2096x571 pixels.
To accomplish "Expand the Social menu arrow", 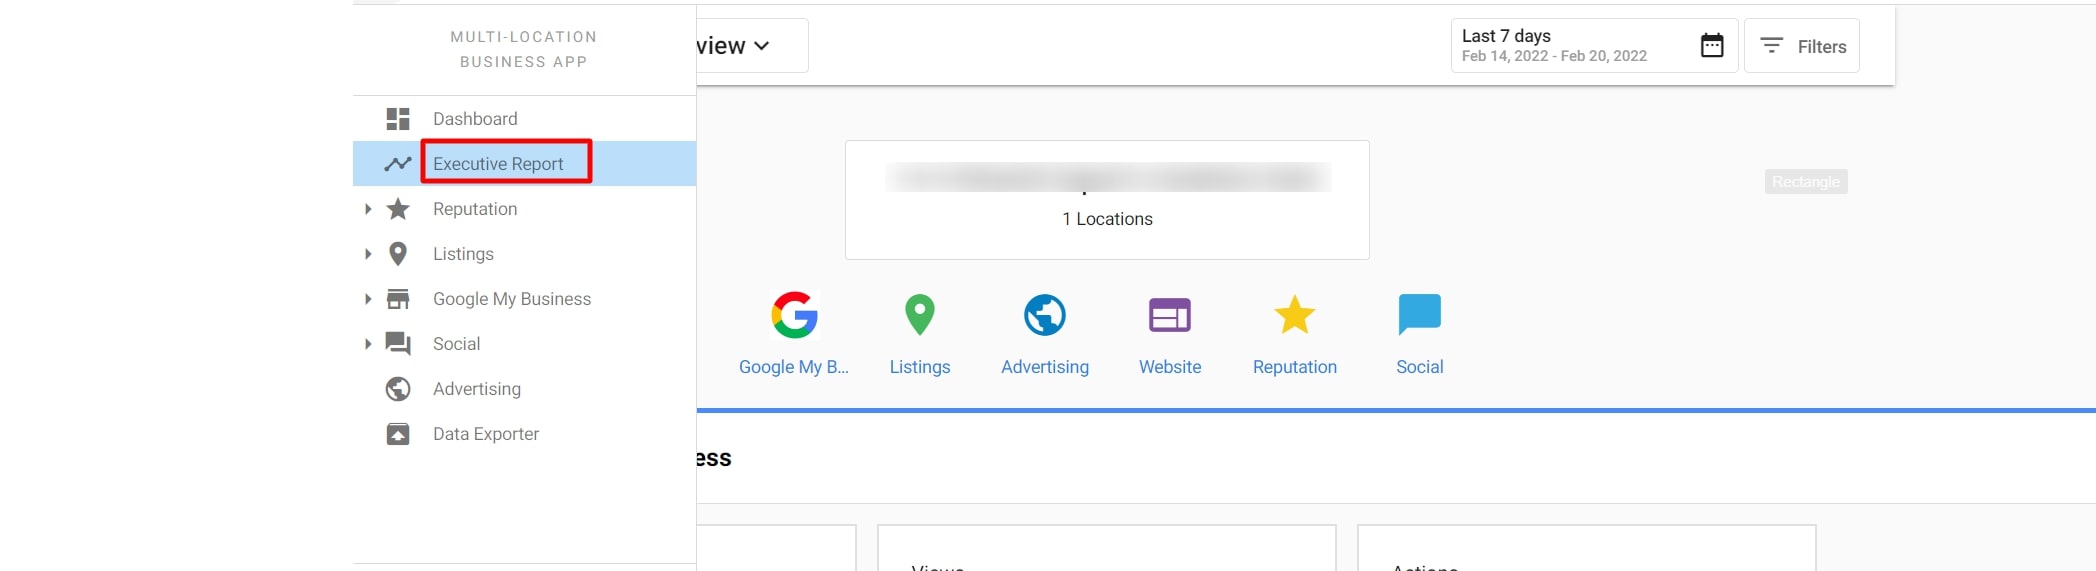I will (368, 344).
